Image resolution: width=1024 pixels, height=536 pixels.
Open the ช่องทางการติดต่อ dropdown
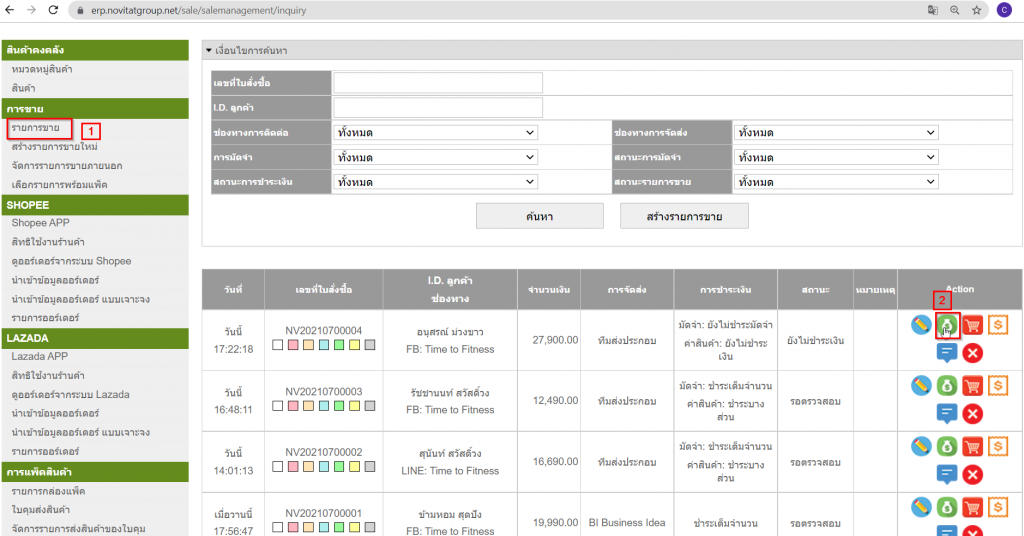pos(435,132)
